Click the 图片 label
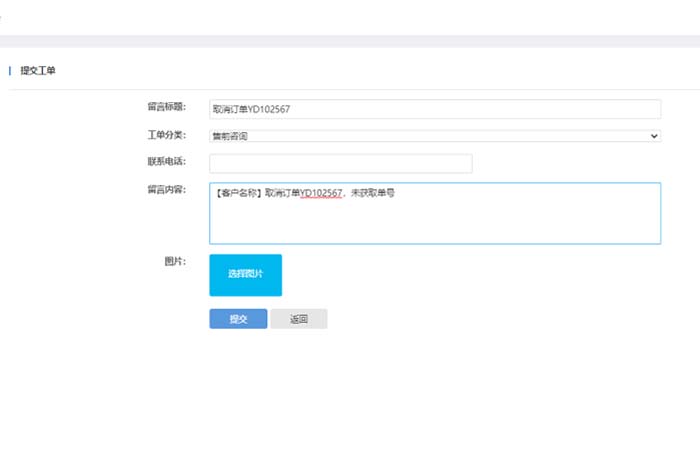Image resolution: width=700 pixels, height=449 pixels. pyautogui.click(x=174, y=261)
